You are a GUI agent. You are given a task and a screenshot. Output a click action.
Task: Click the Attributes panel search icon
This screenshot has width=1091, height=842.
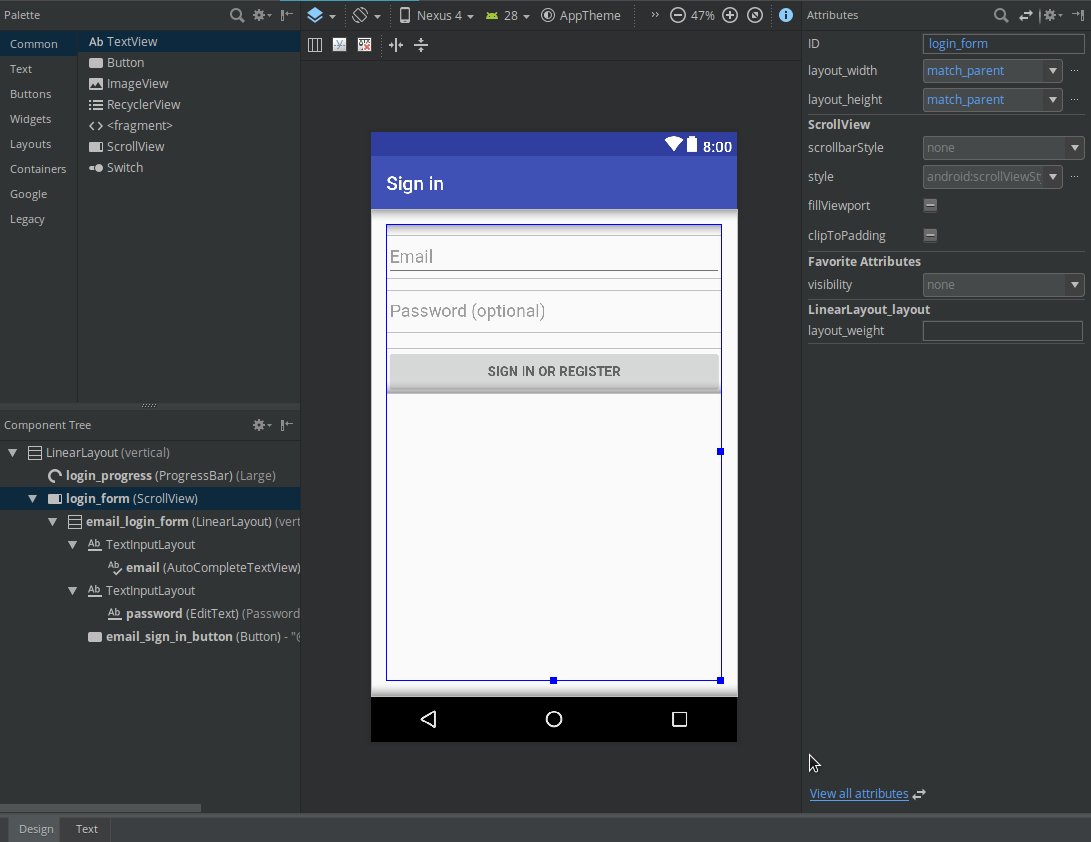1000,15
